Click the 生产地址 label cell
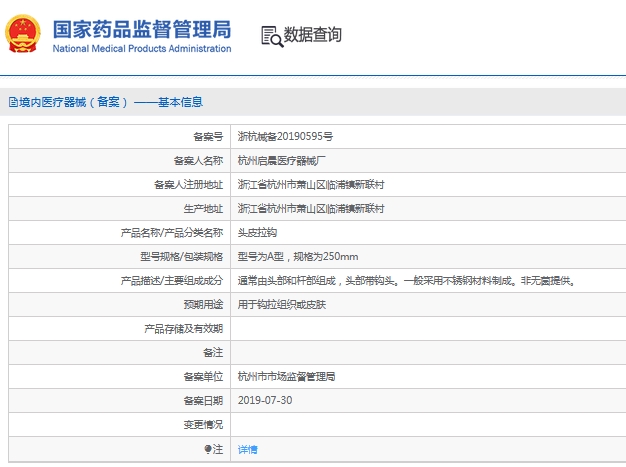 tap(119, 208)
